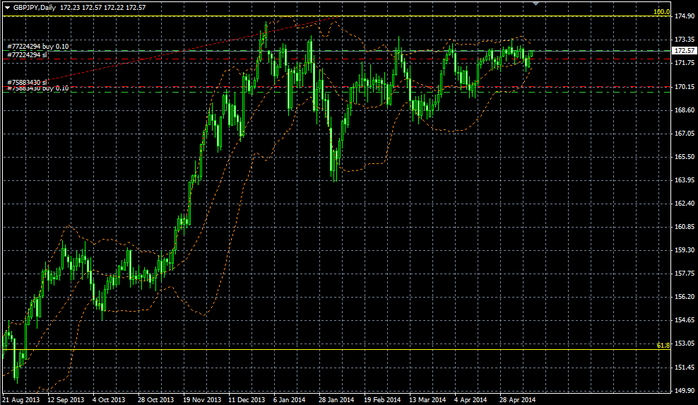Select order label #75883430 buy 0.10

click(x=38, y=89)
